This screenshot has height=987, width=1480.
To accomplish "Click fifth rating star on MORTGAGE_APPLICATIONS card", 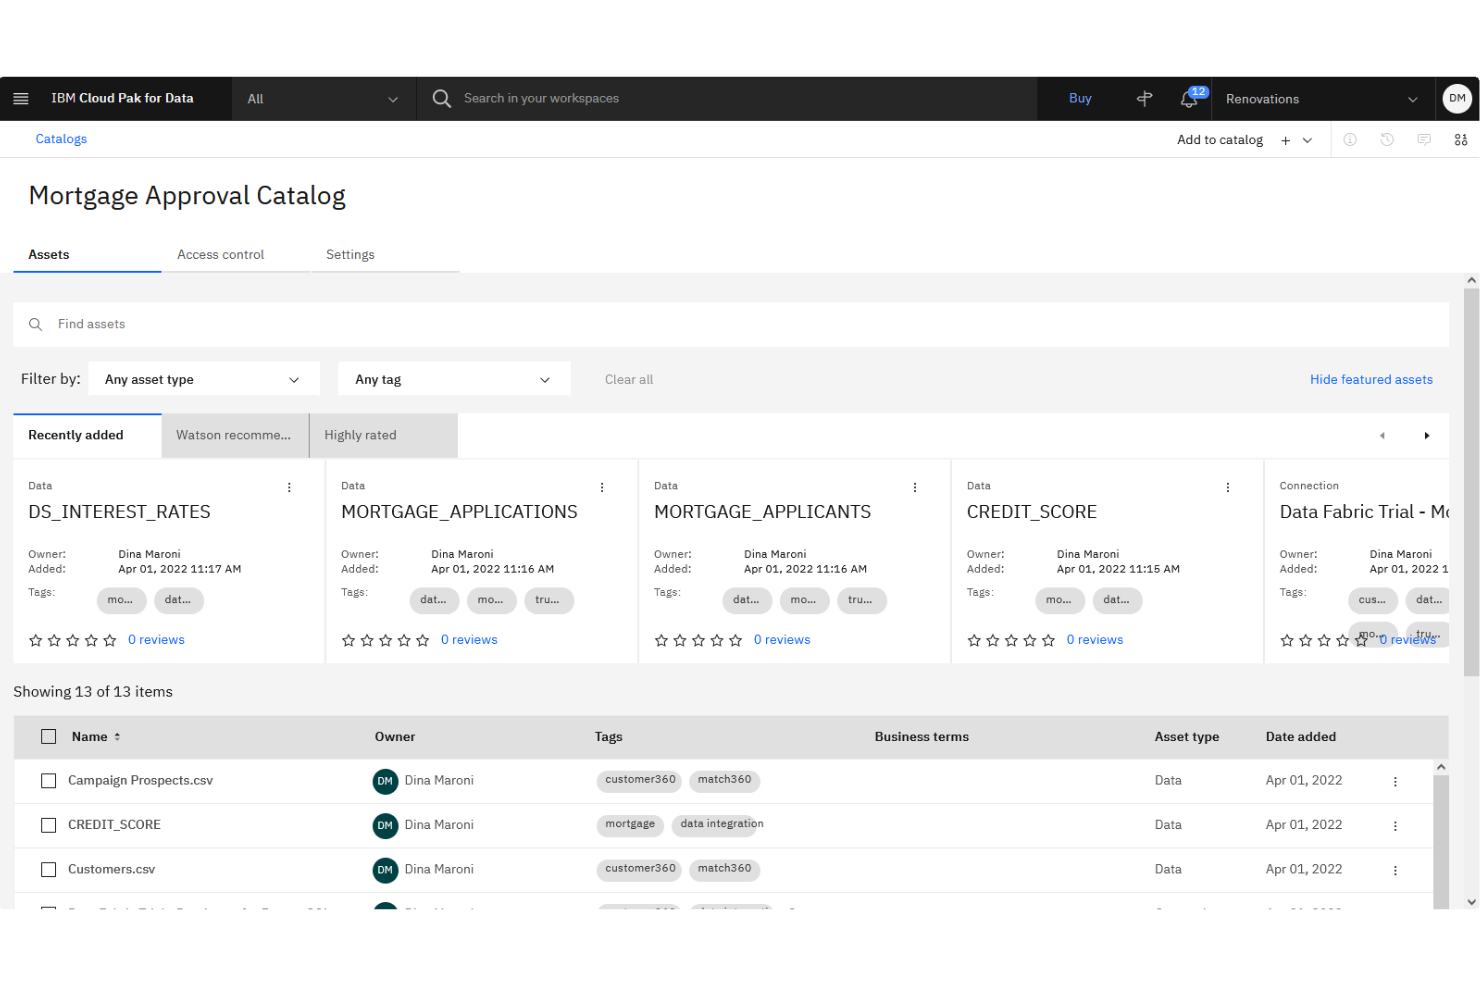I will [422, 641].
